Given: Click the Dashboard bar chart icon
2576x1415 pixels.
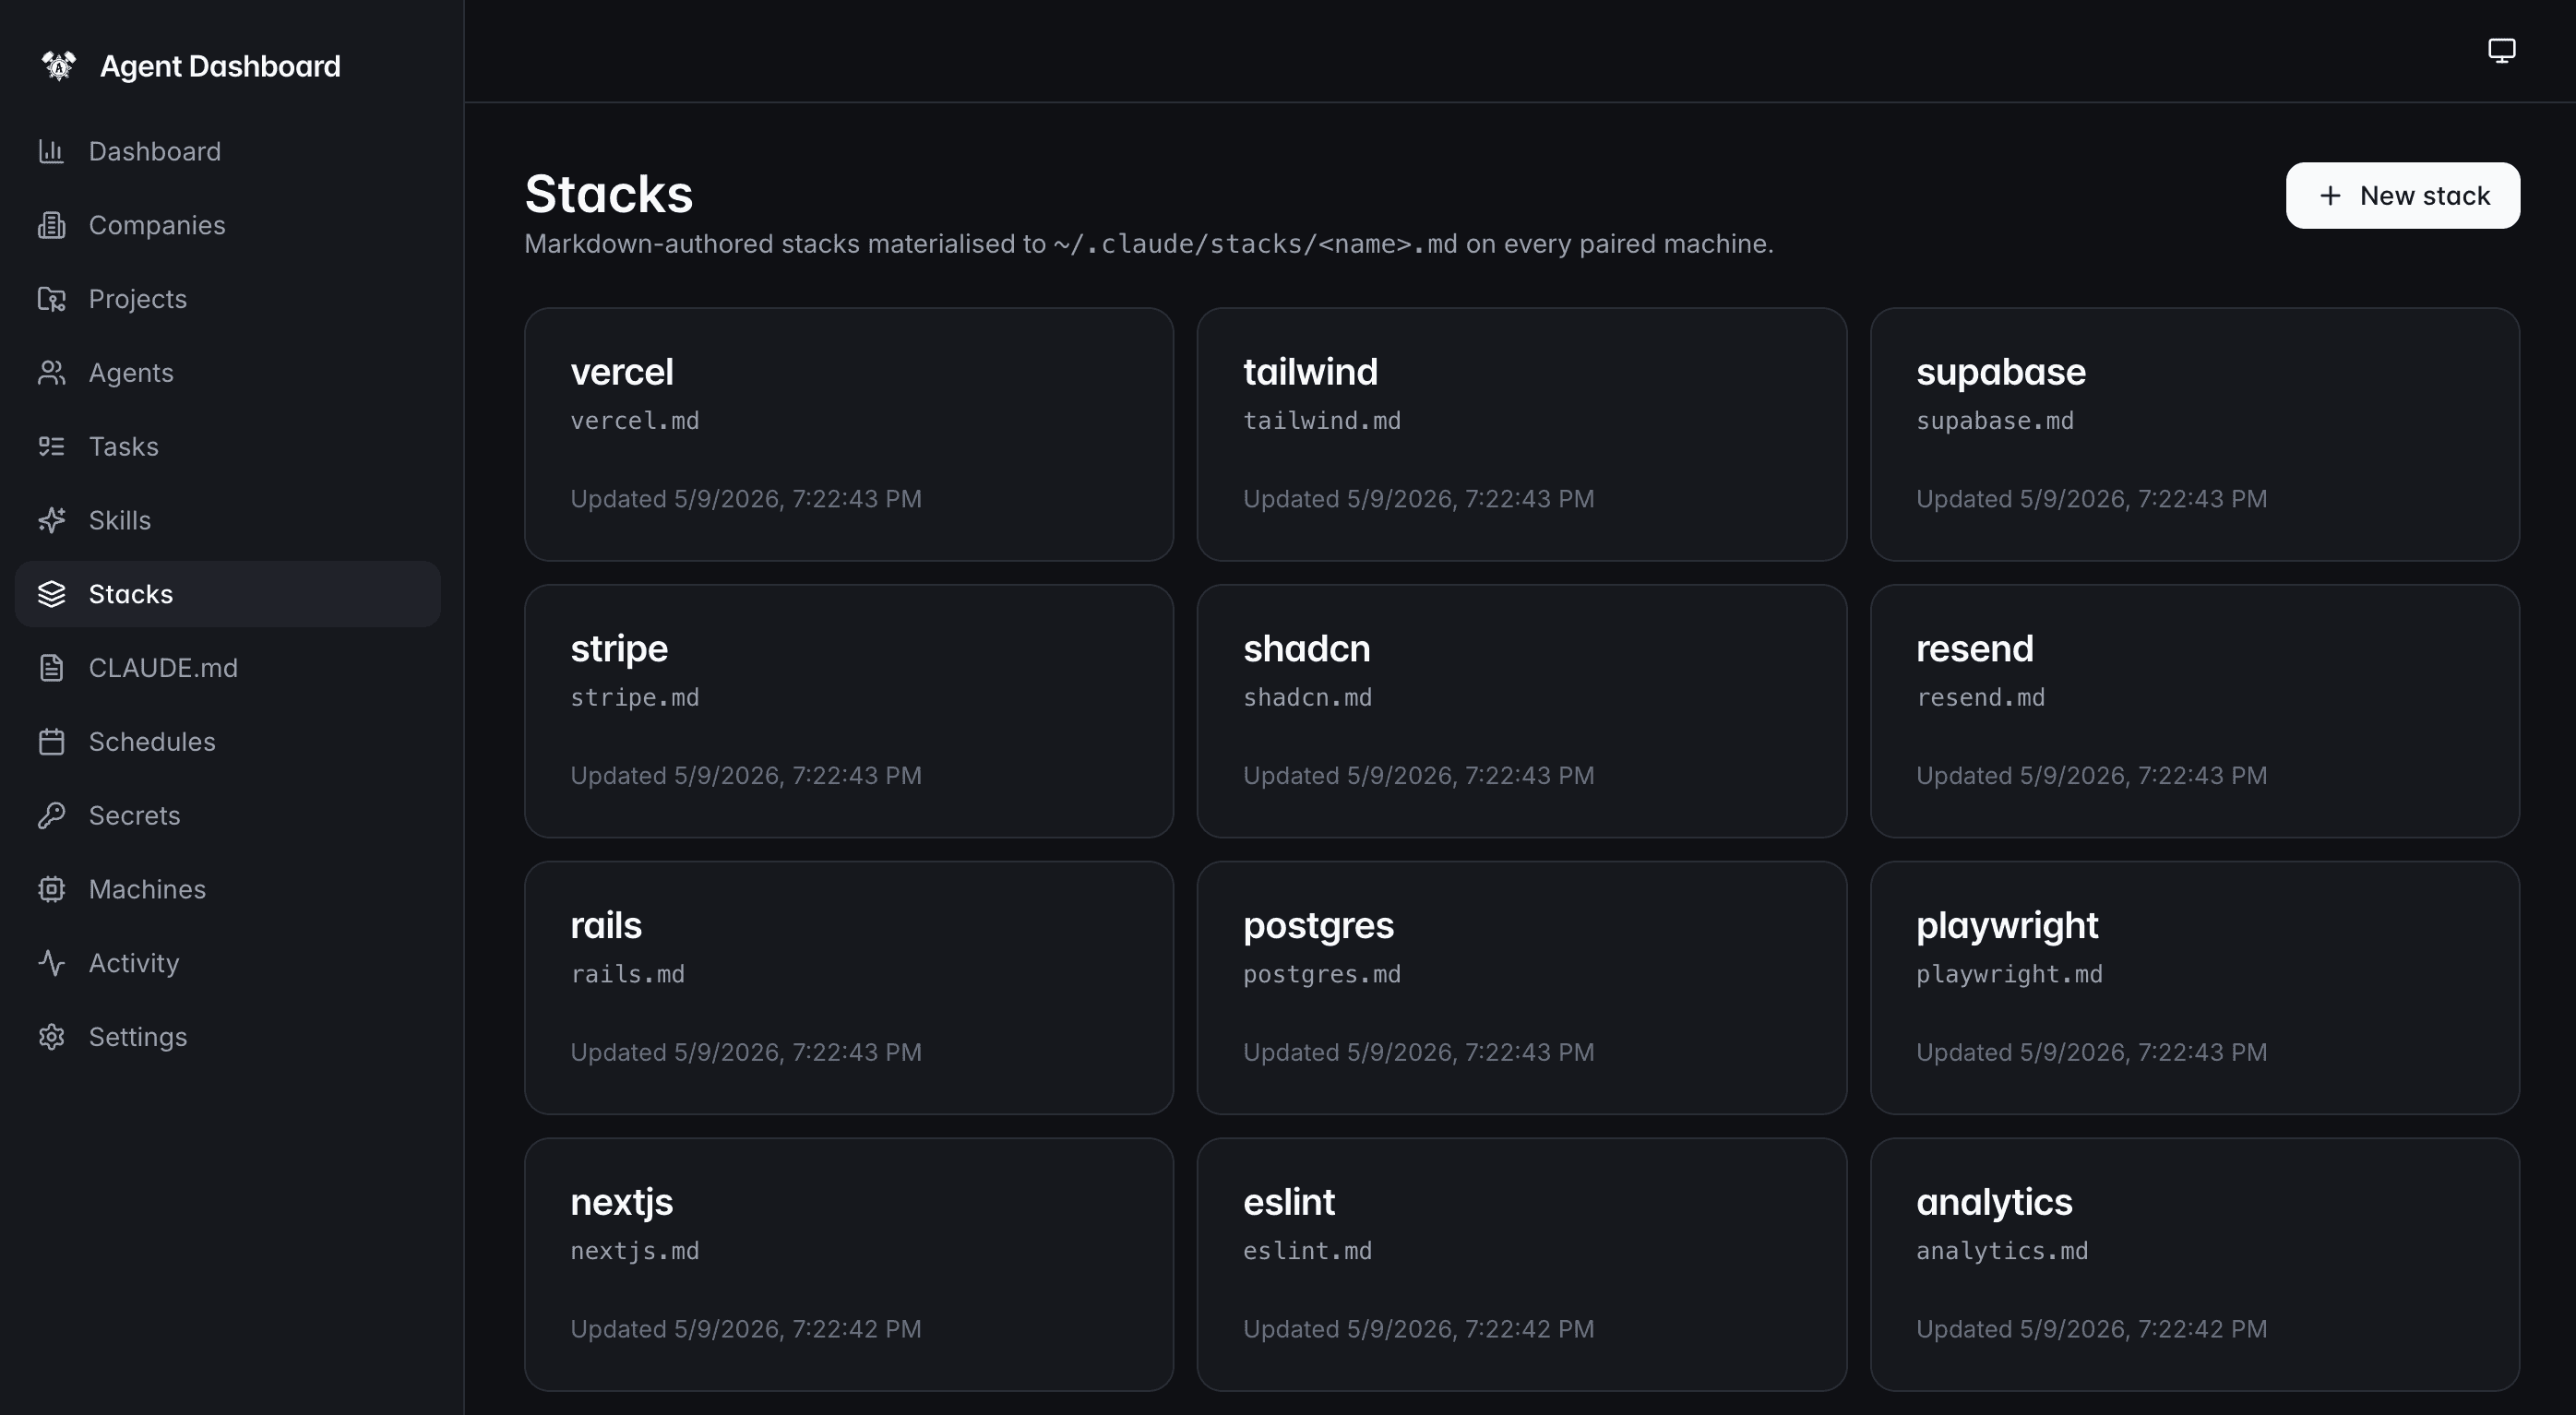Looking at the screenshot, I should point(51,151).
